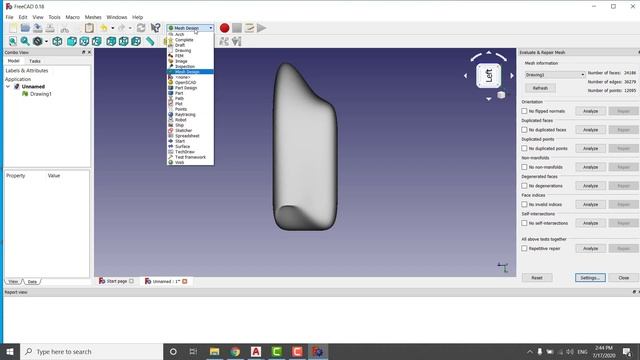Viewport: 640px width, 360px height.
Task: Toggle No invalid indices checkbox
Action: tap(524, 204)
